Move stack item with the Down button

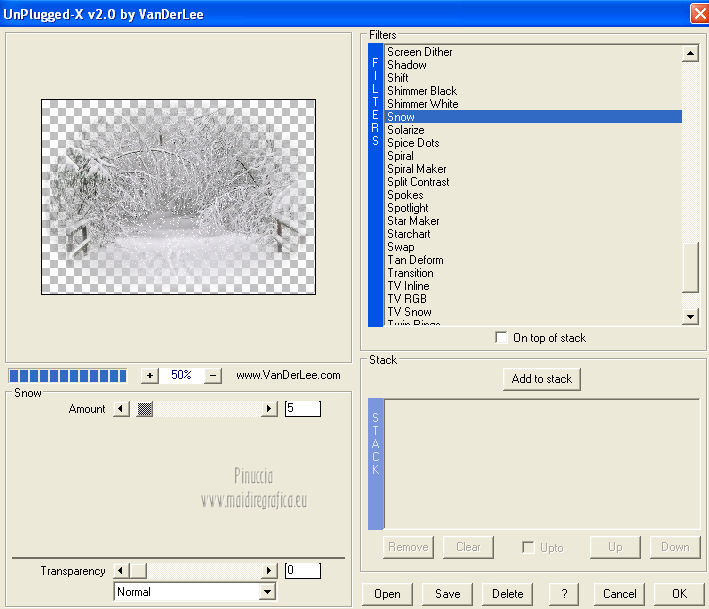pos(675,547)
